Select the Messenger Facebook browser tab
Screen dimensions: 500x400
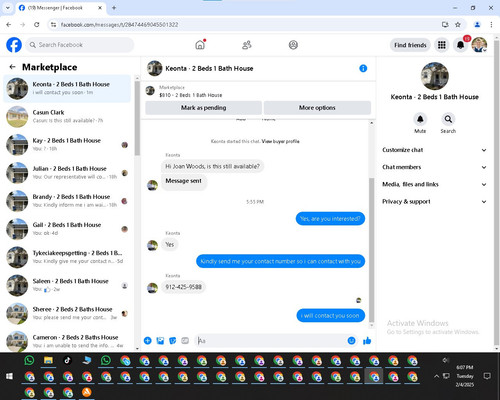point(60,8)
